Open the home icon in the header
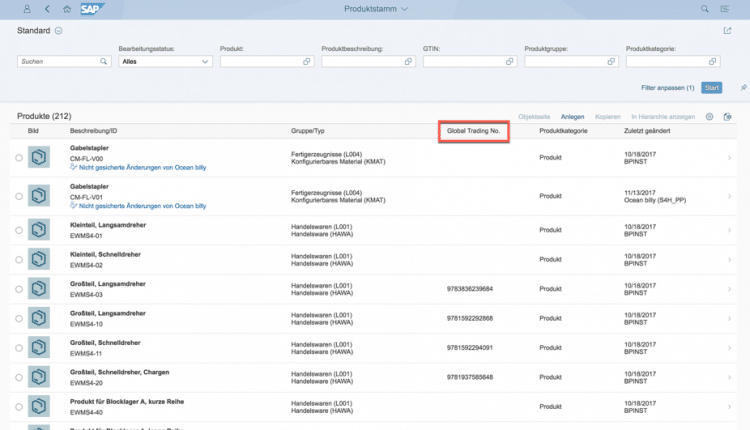This screenshot has width=750, height=430. tap(66, 9)
